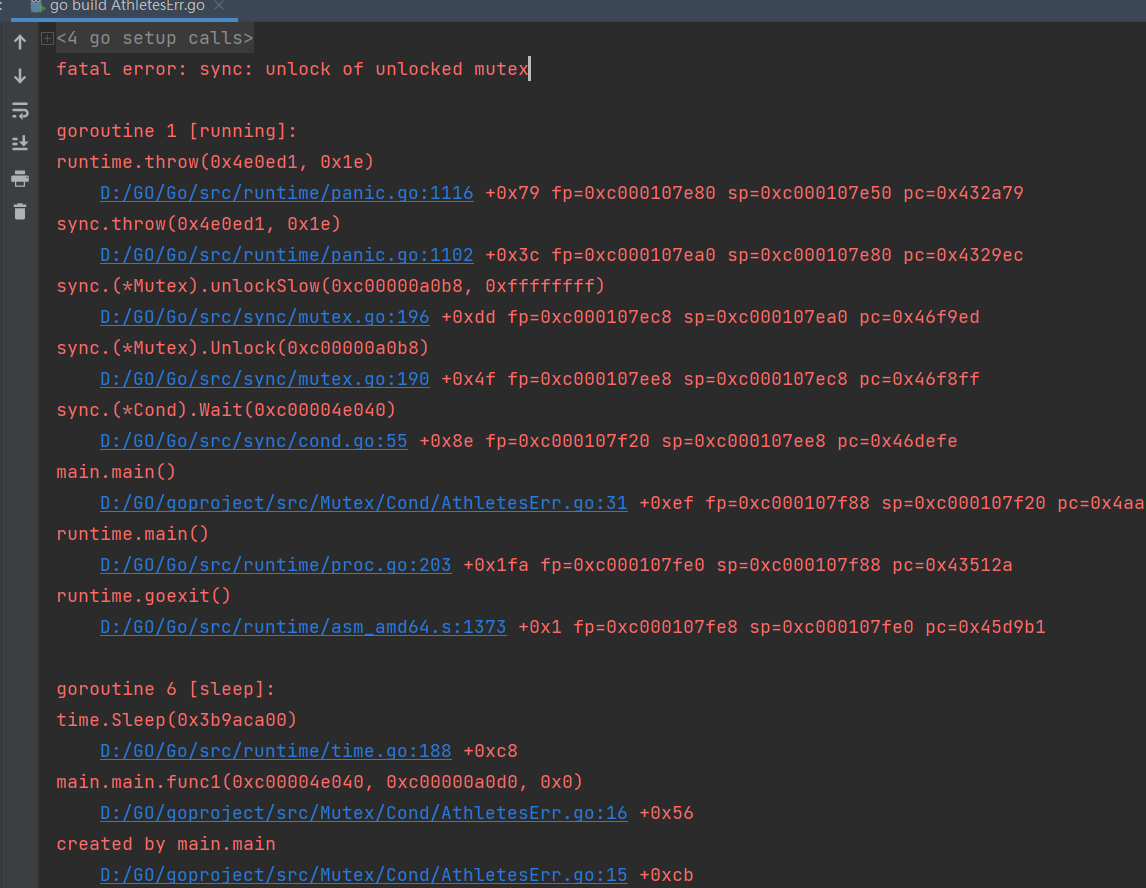Click the 'goroutine 6 [sleep]:' line

pos(166,689)
